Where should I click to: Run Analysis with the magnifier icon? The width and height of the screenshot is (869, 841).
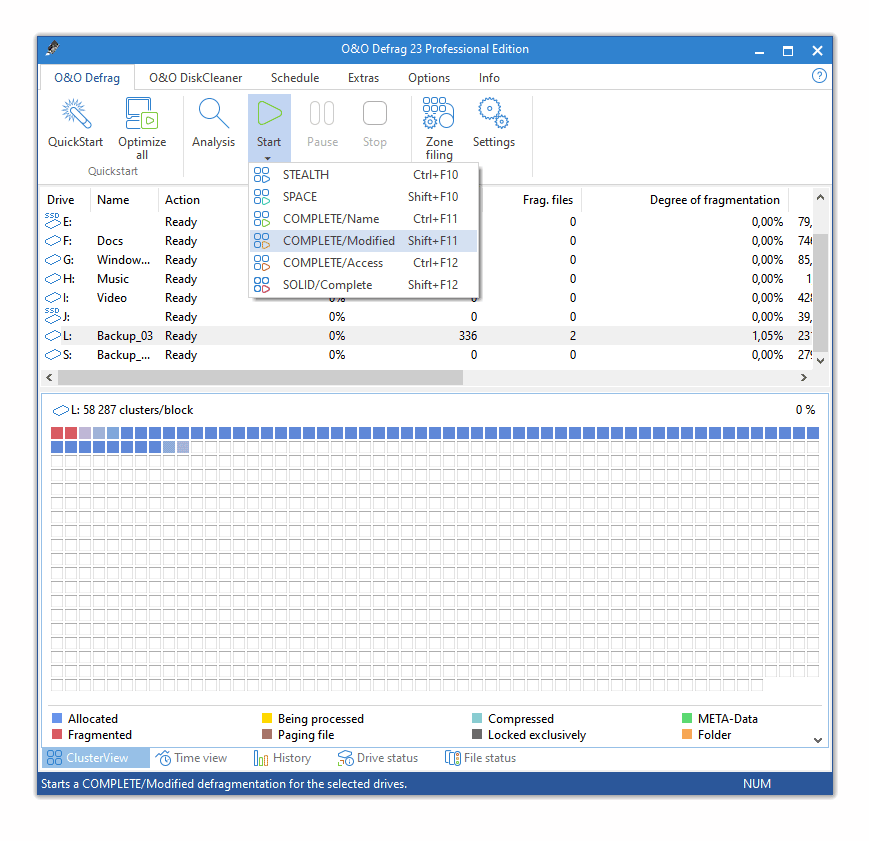point(213,114)
